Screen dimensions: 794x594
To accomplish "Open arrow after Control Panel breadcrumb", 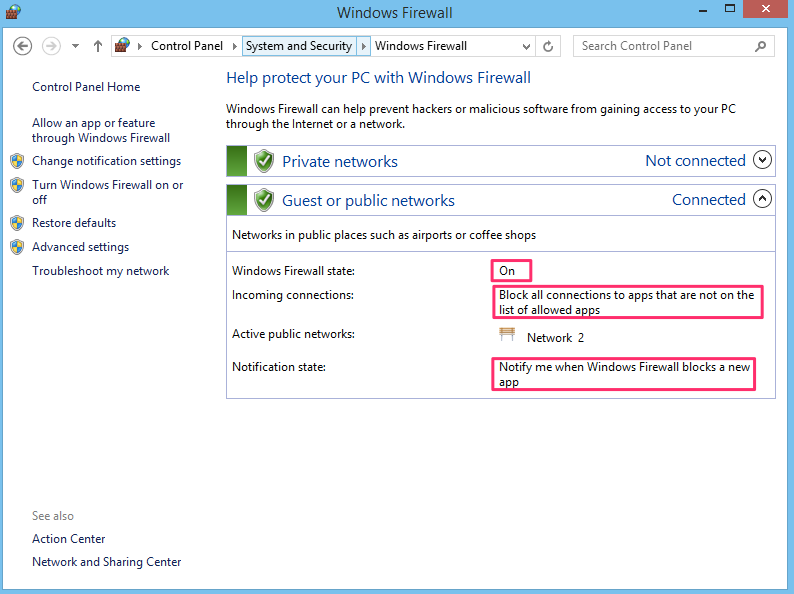I will [234, 46].
